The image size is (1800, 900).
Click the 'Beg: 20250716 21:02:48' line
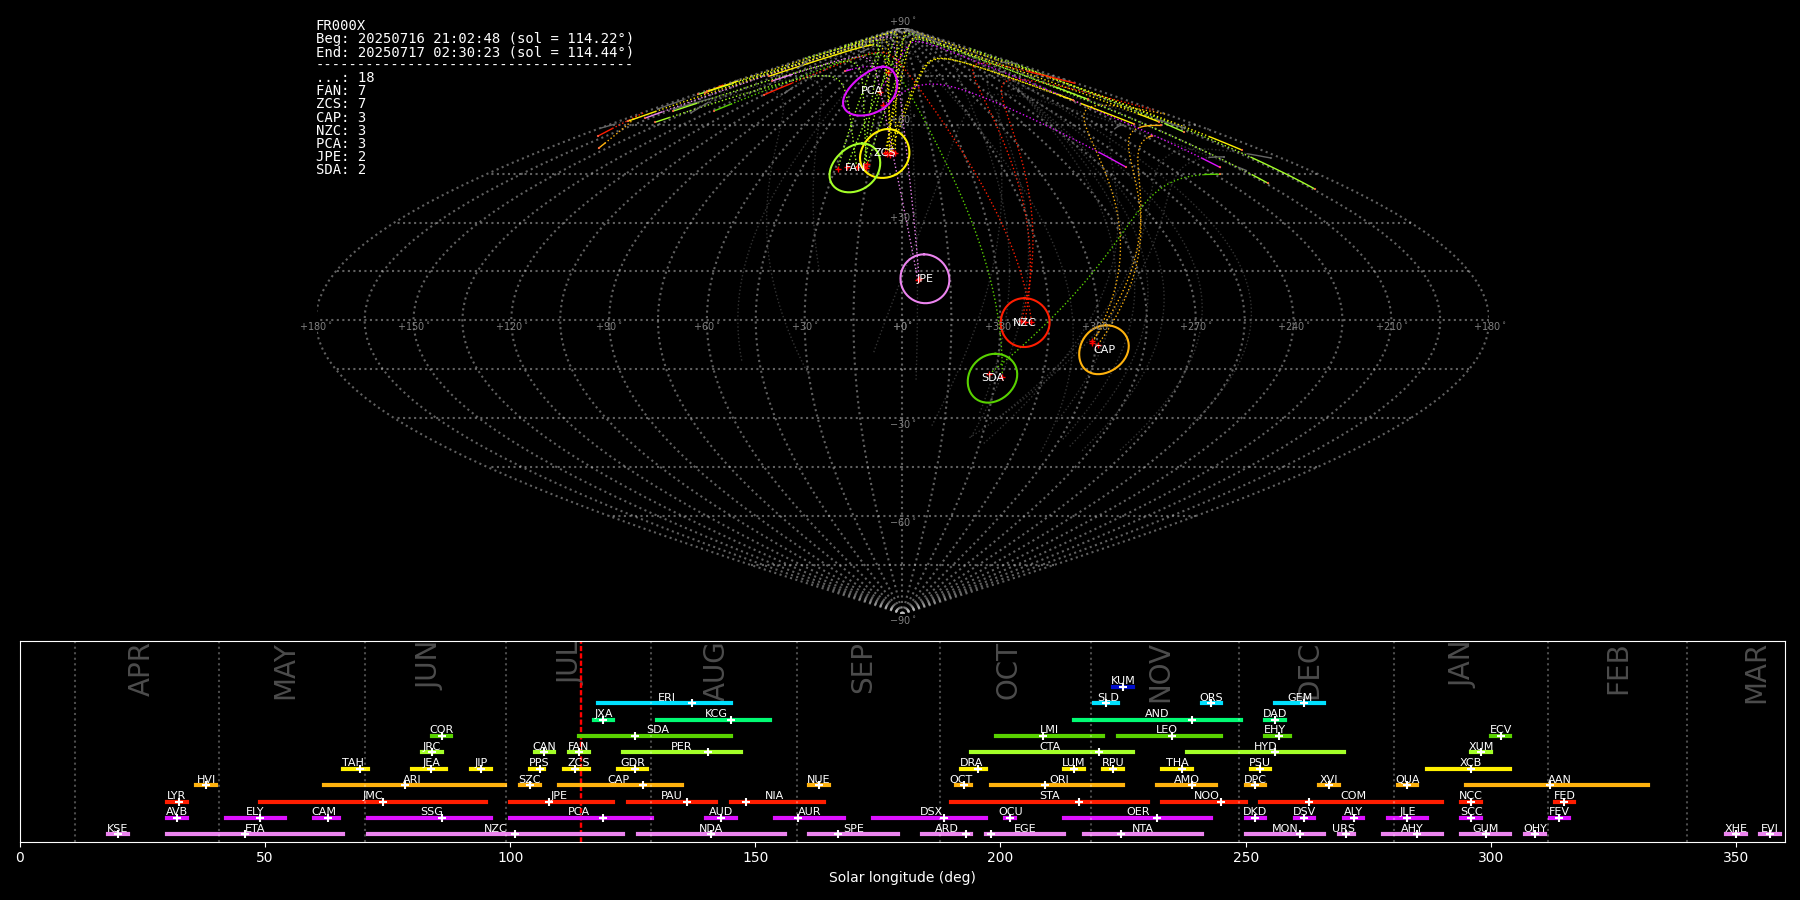click(475, 39)
